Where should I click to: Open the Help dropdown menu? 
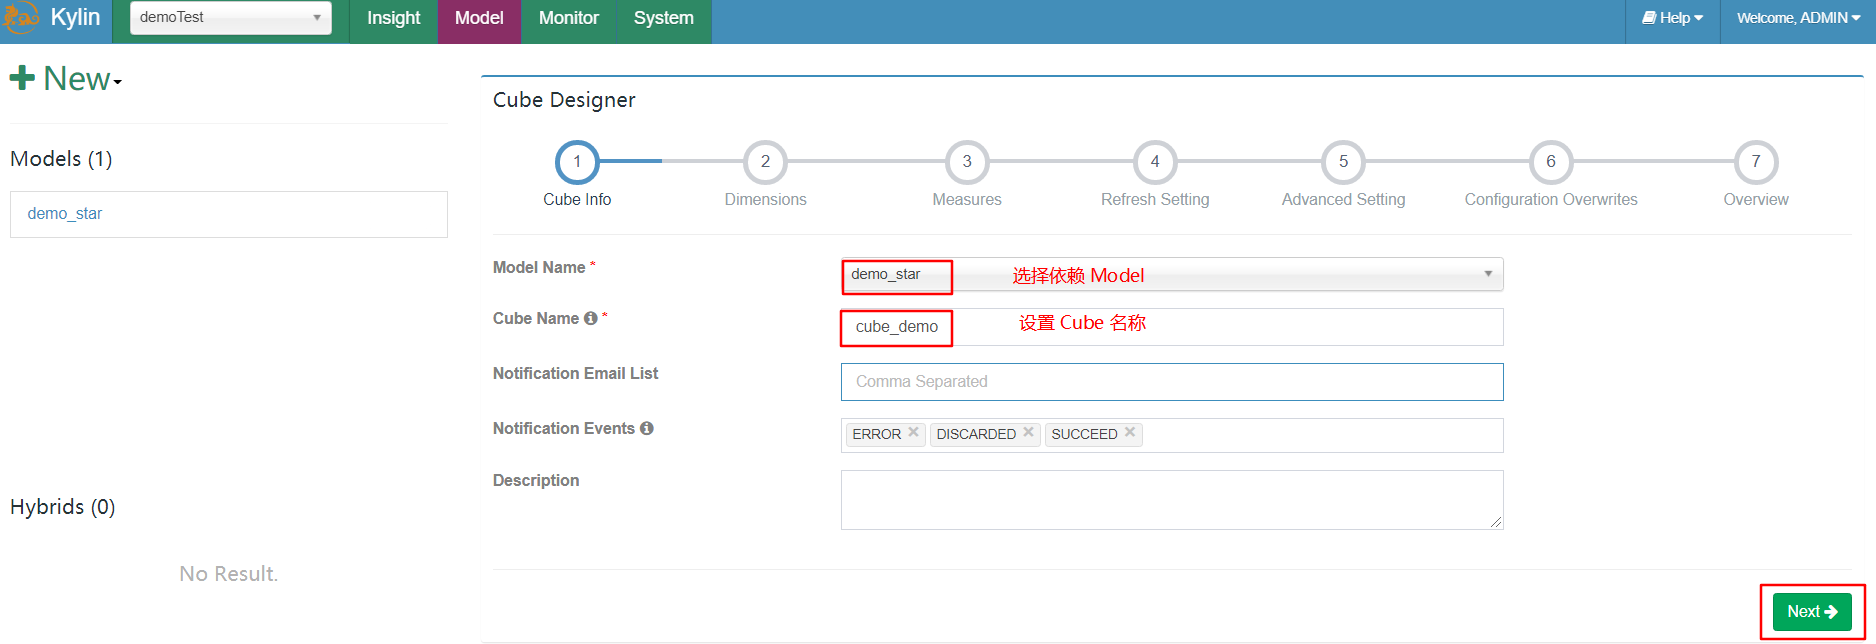coord(1673,18)
